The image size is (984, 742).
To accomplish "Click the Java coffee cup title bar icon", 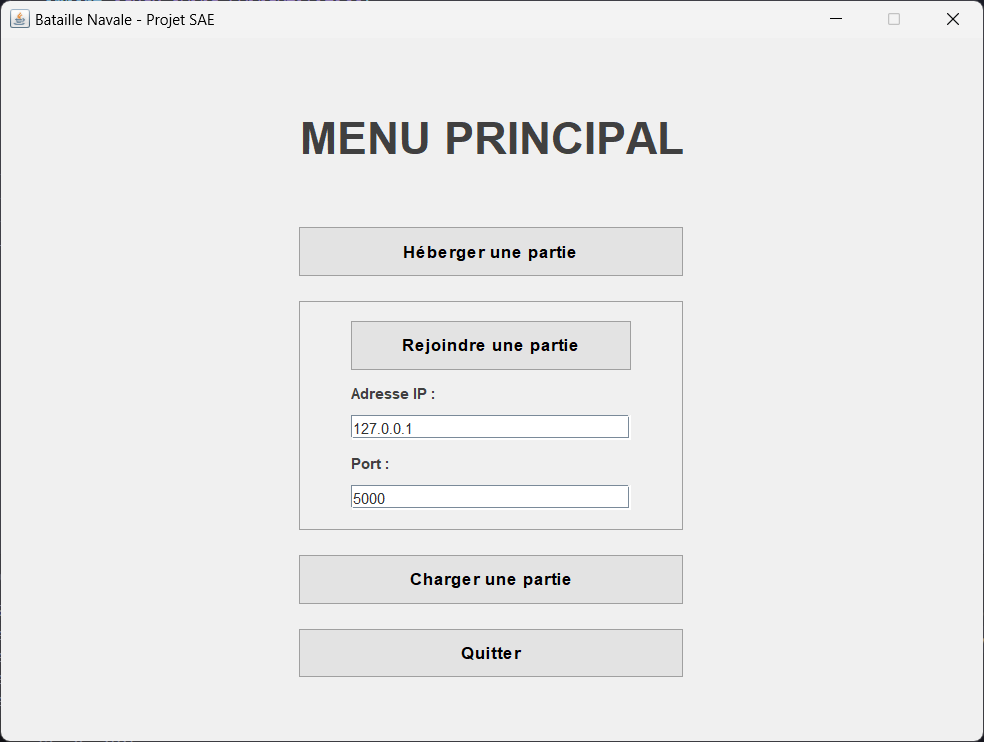I will click(19, 18).
